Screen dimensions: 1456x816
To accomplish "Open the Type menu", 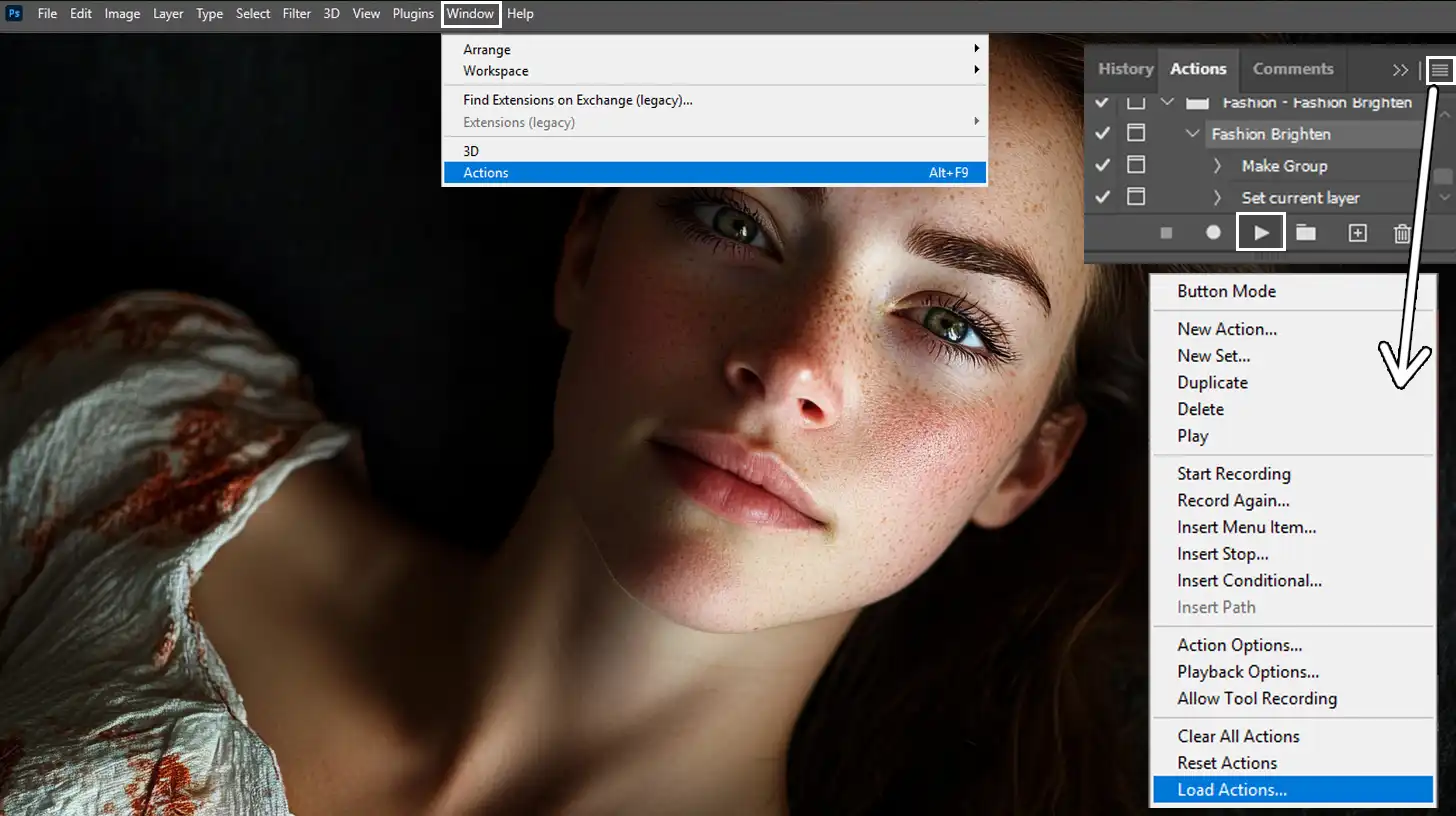I will (x=209, y=14).
